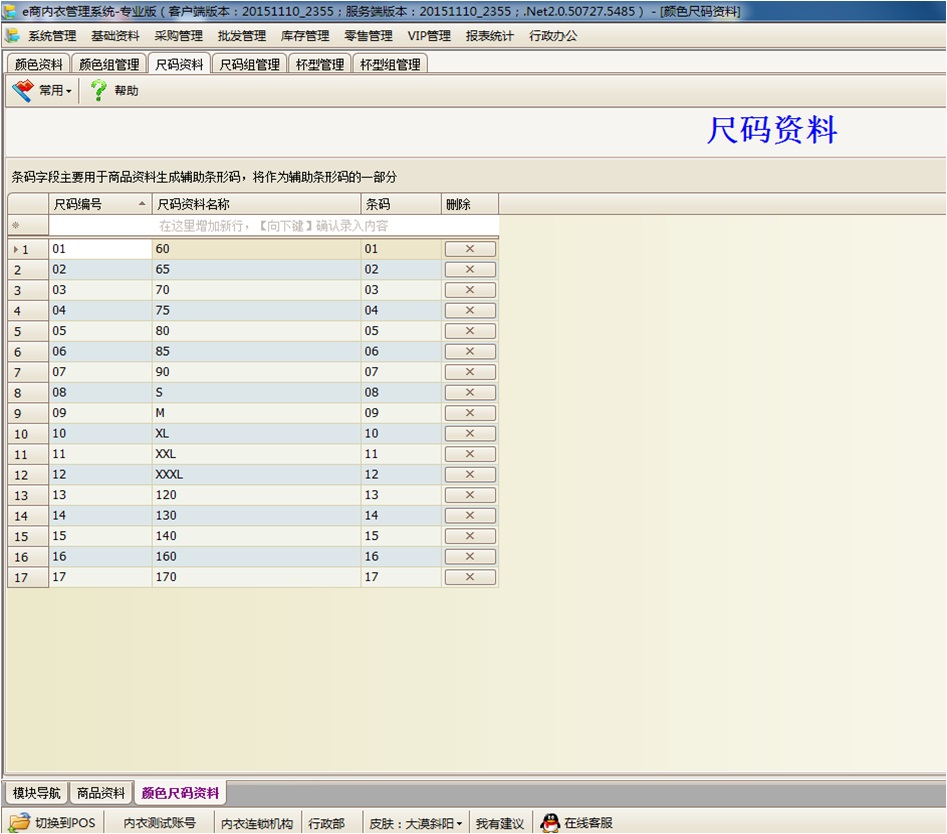Screen dimensions: 947x834
Task: Click the 删除 column header
Action: 470,204
